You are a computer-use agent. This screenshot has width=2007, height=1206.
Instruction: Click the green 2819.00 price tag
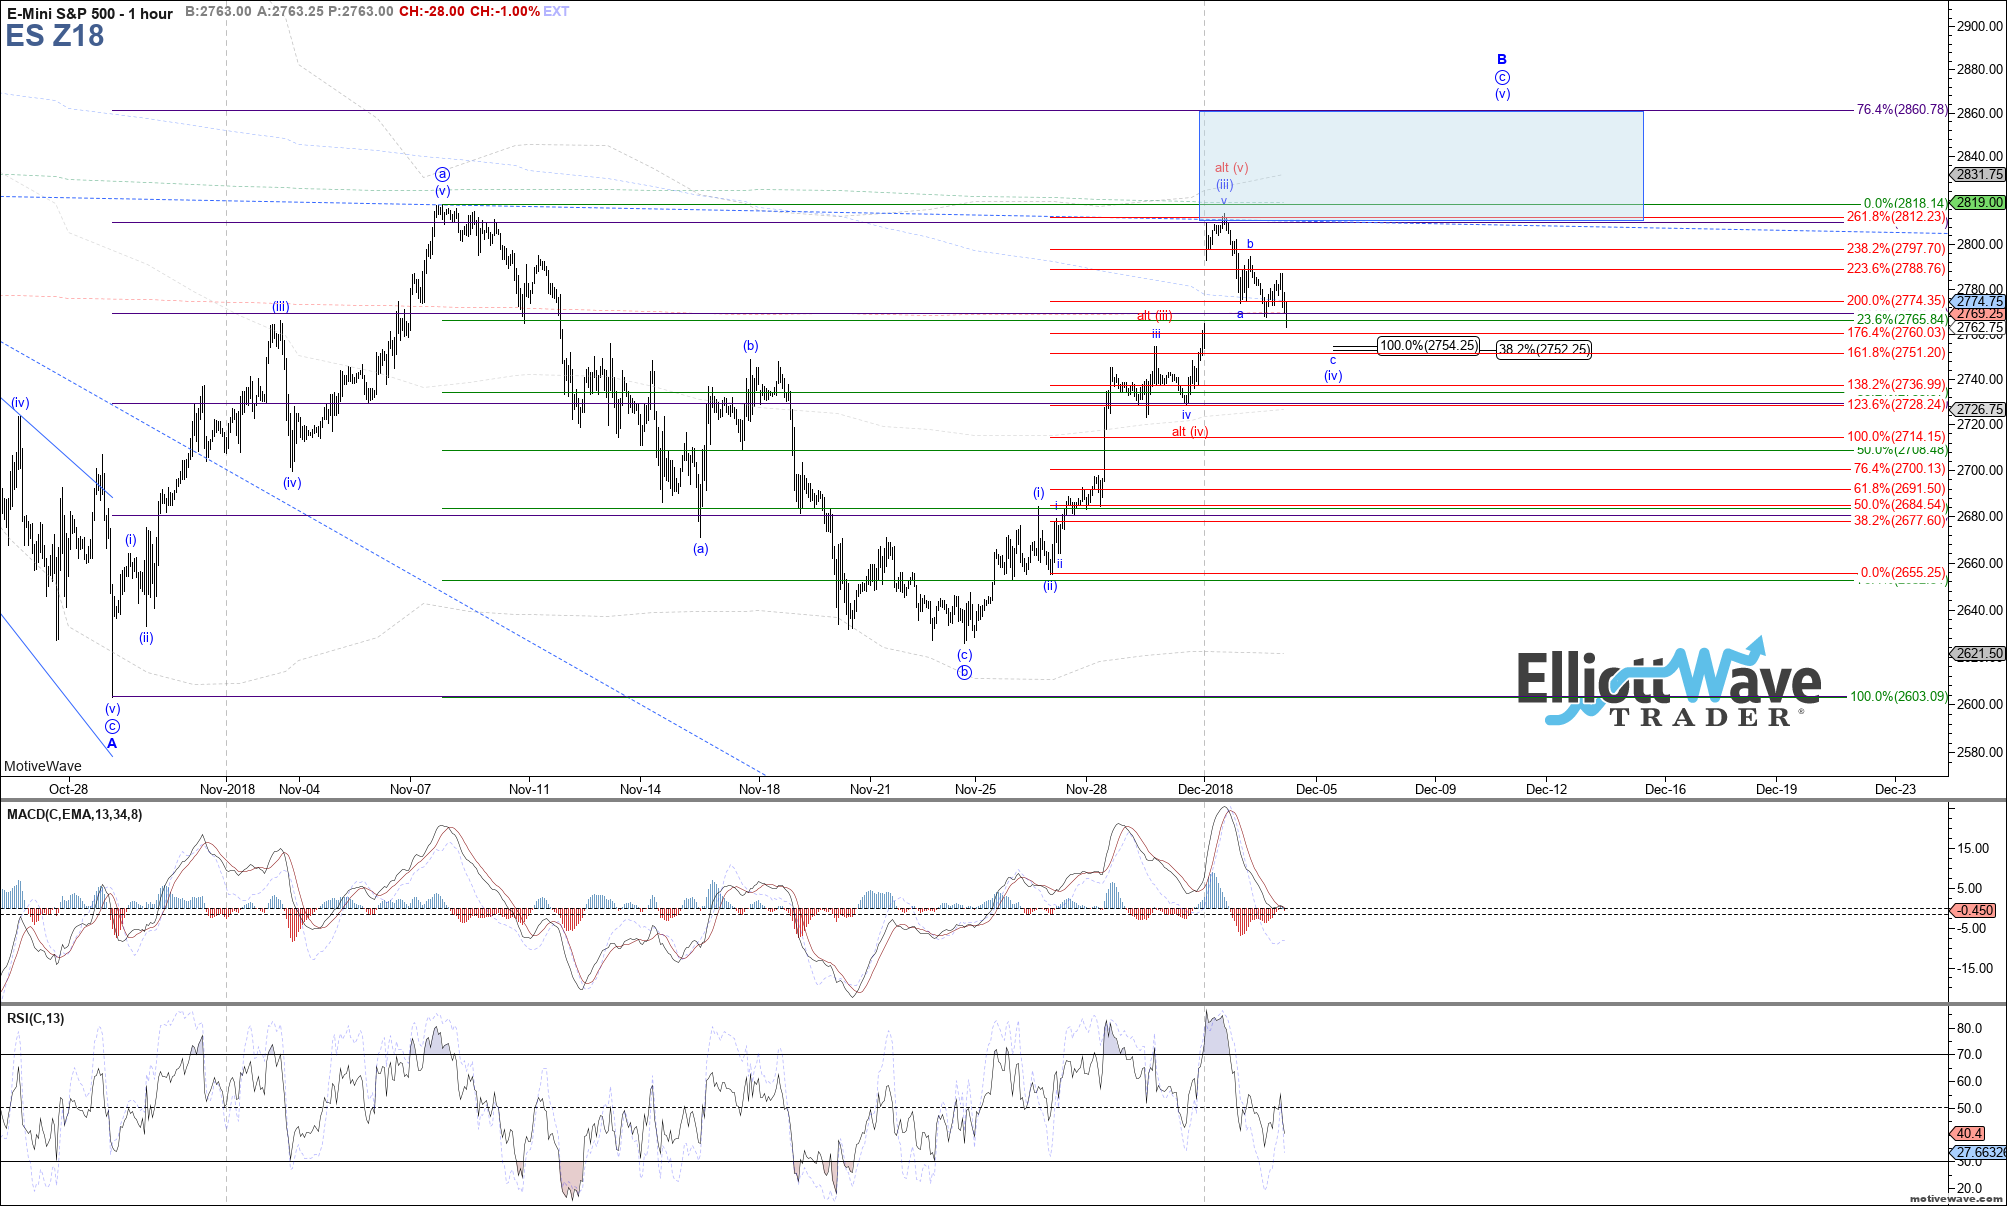pyautogui.click(x=1979, y=202)
